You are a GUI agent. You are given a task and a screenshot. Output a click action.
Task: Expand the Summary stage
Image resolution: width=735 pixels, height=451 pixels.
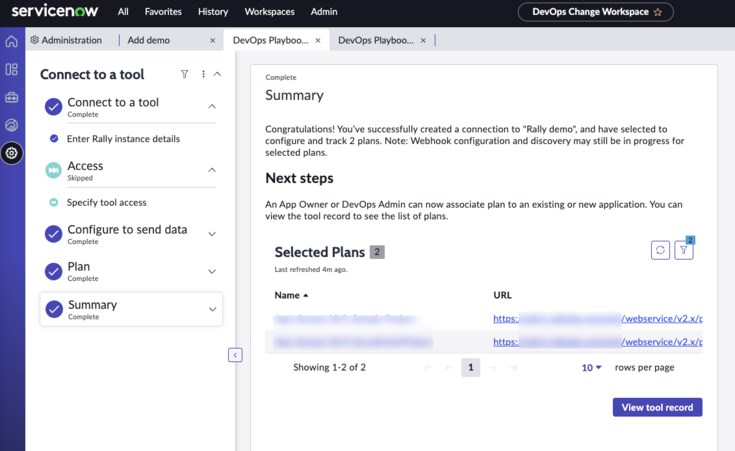pos(212,309)
